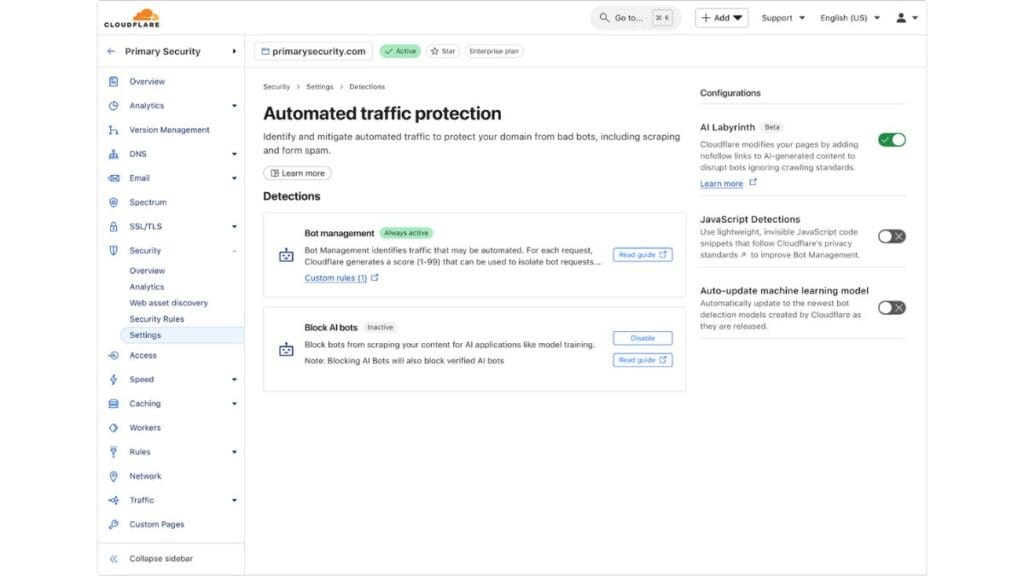Click the Security shield icon
Screen dimensions: 1024x576
click(x=114, y=251)
